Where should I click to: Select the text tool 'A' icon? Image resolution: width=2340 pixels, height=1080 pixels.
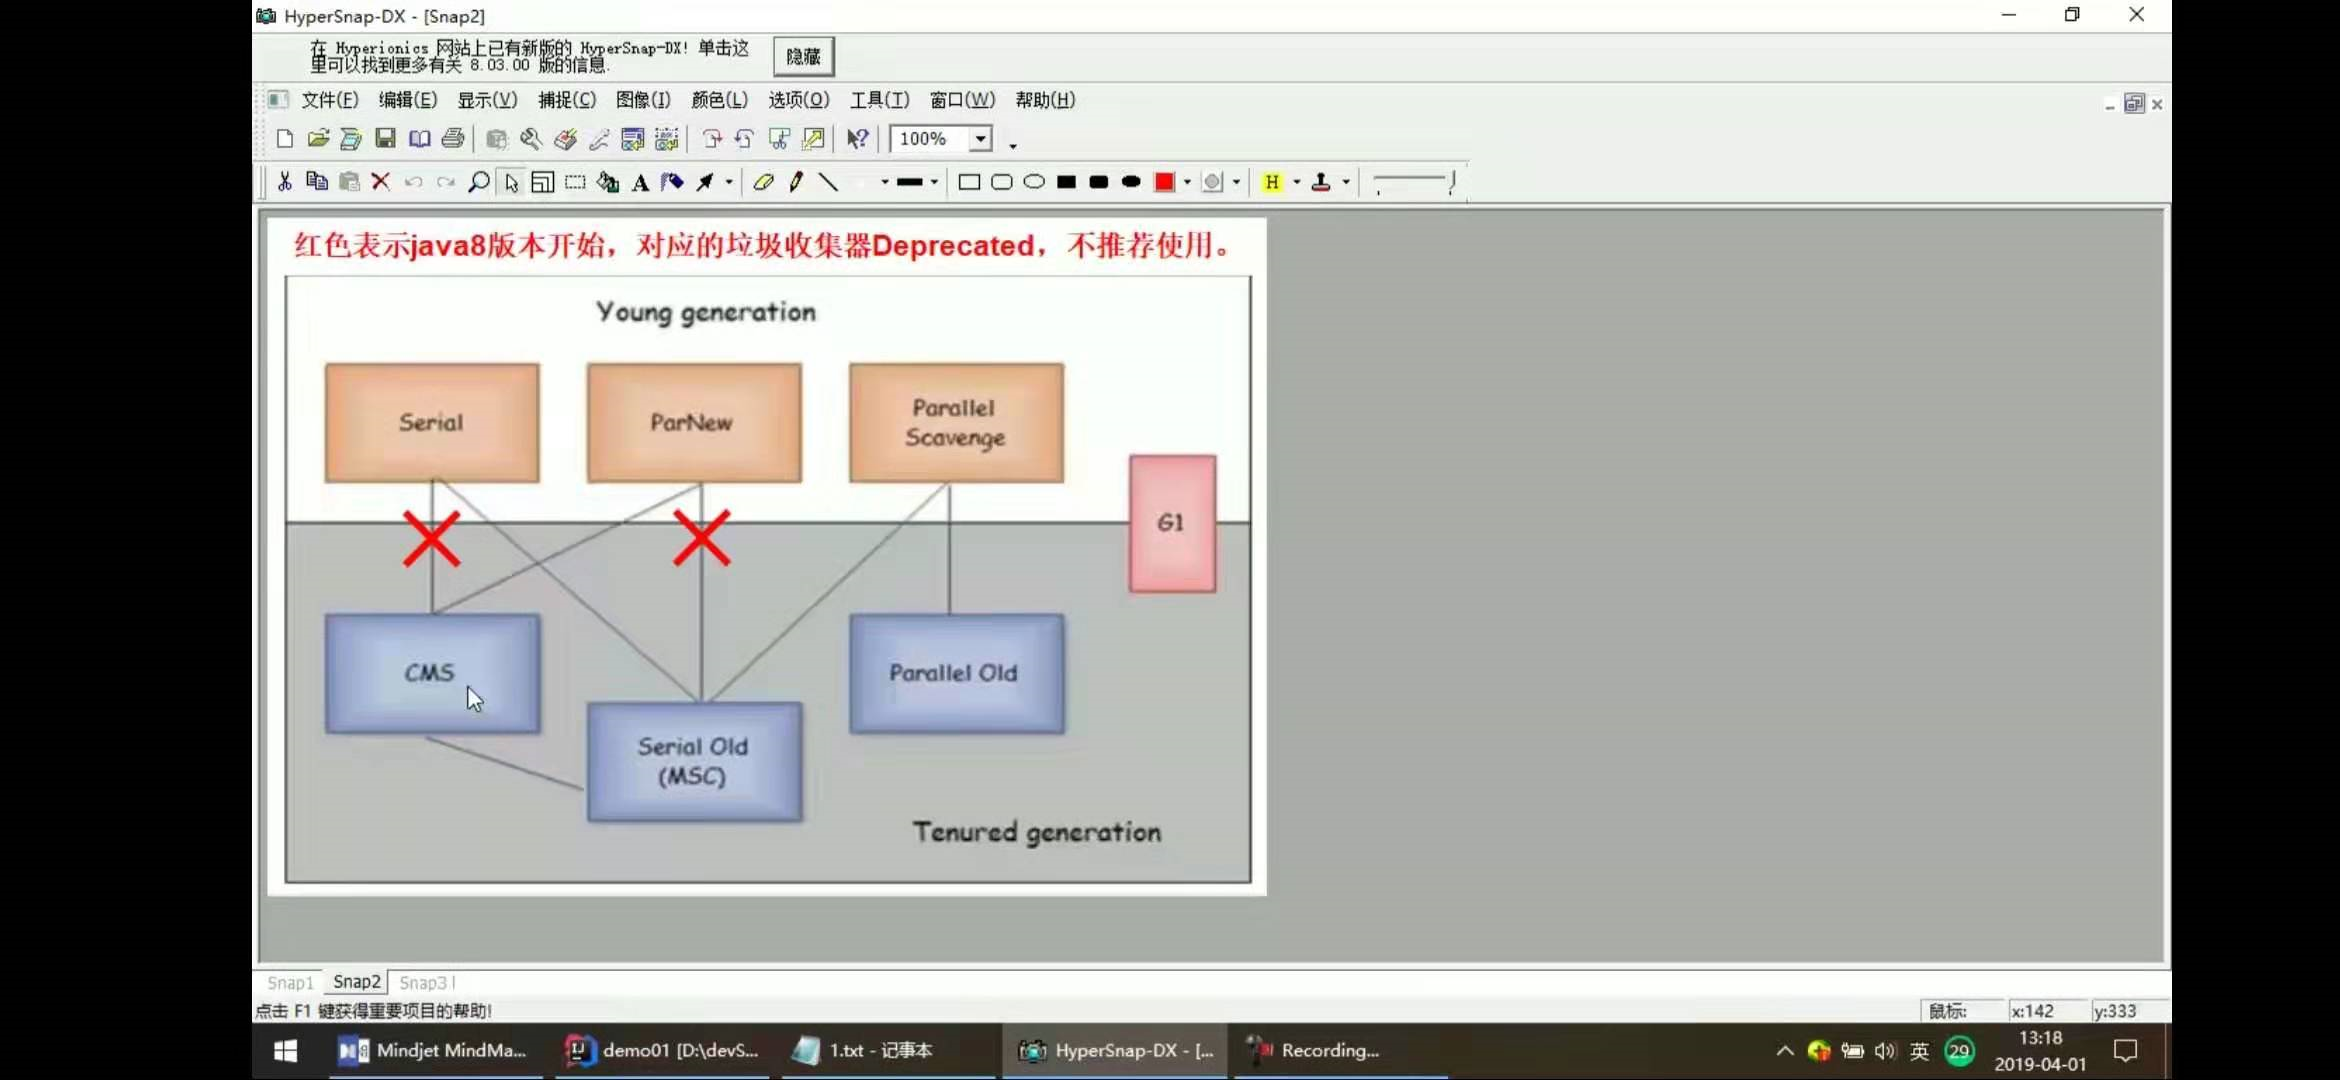(640, 182)
